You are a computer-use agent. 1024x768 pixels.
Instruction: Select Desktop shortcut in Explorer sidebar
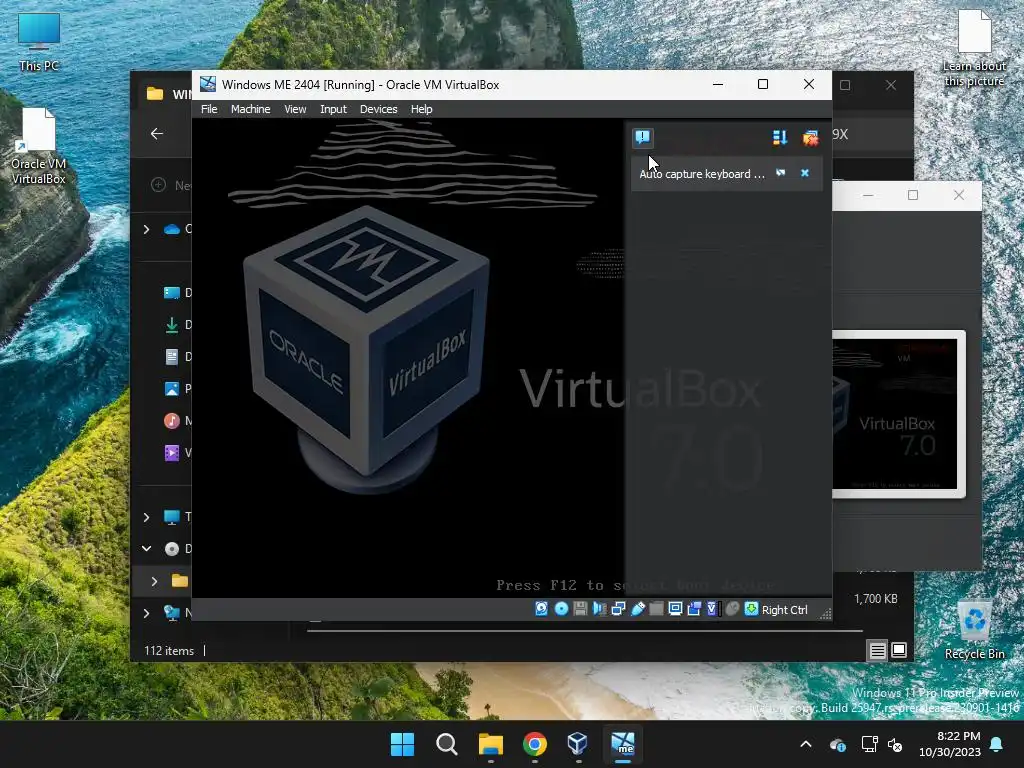[x=172, y=293]
